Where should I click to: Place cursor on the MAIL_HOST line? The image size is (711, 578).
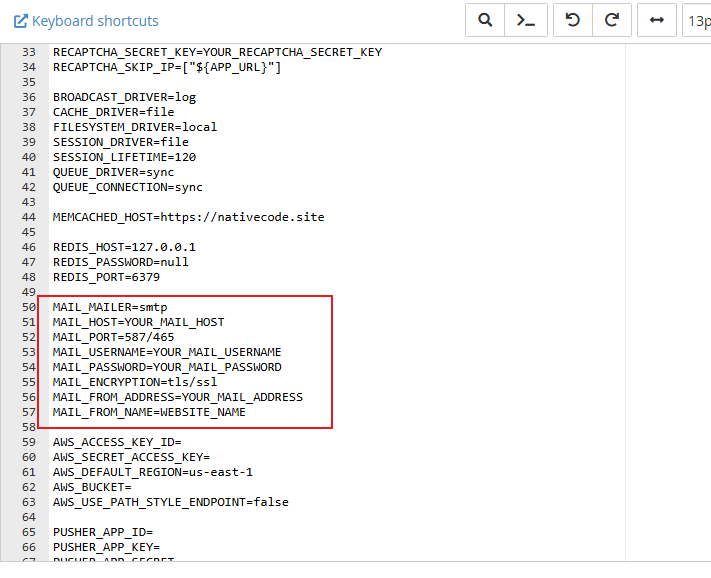138,322
